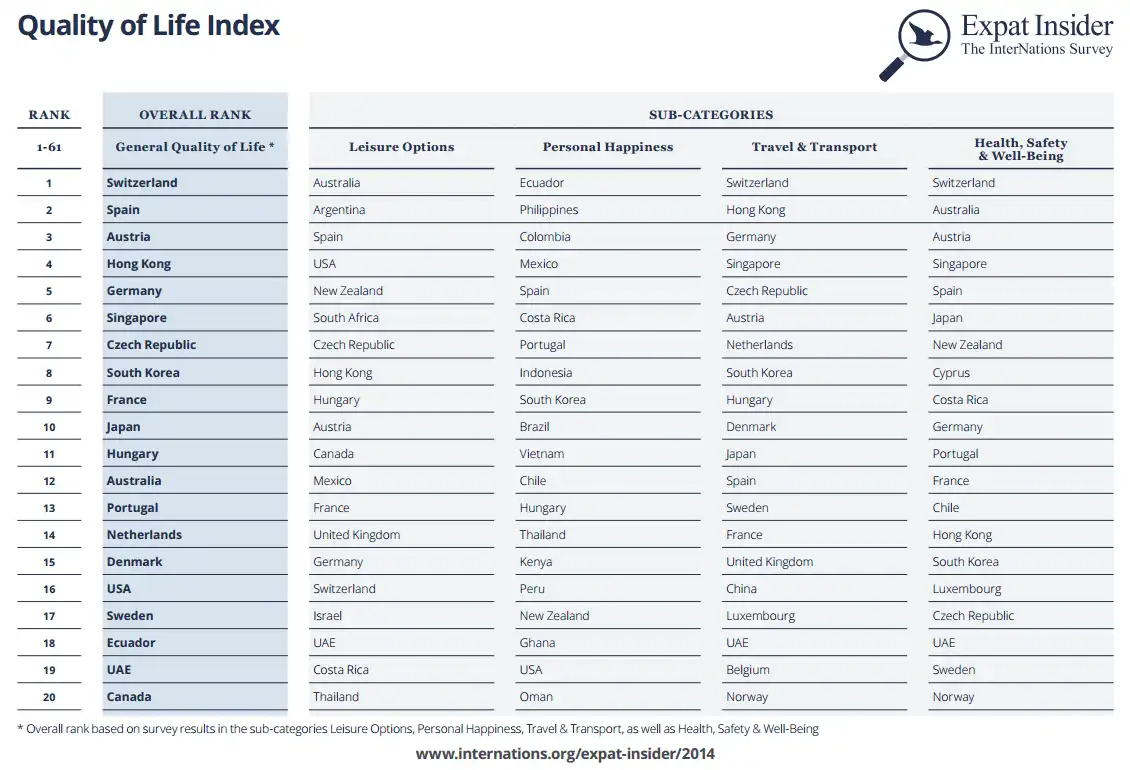Click Belgium under Travel & Transport
The image size is (1130, 770).
pos(748,670)
